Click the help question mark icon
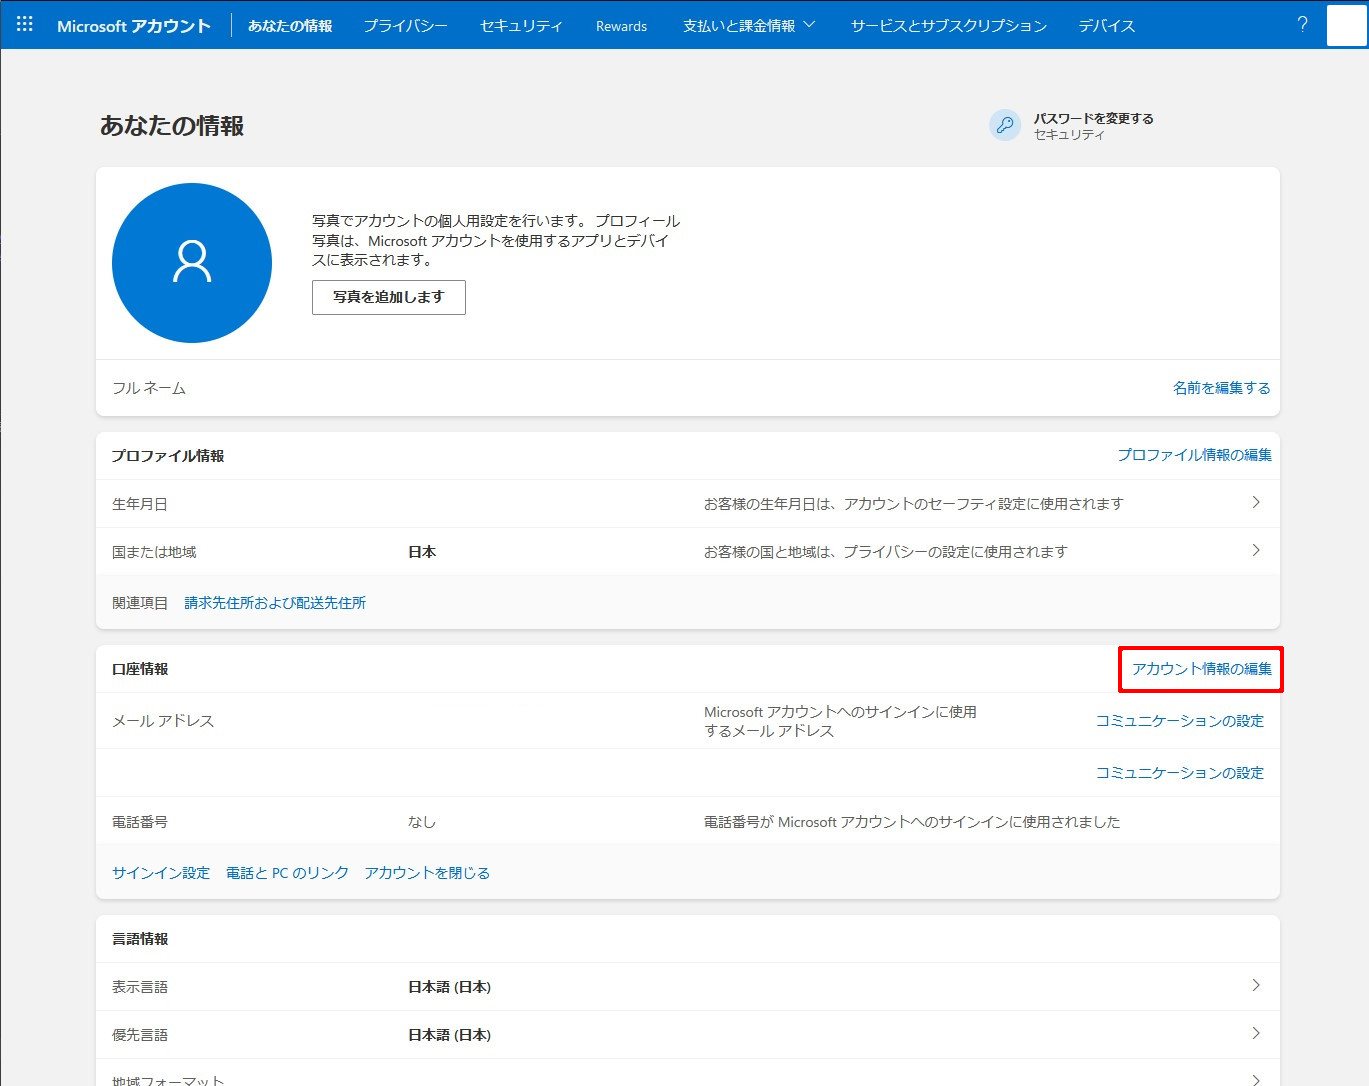The image size is (1369, 1086). pyautogui.click(x=1302, y=25)
